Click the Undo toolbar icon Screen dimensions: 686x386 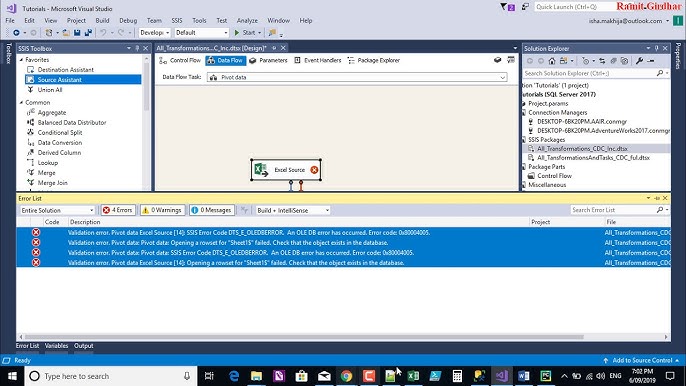(103, 33)
